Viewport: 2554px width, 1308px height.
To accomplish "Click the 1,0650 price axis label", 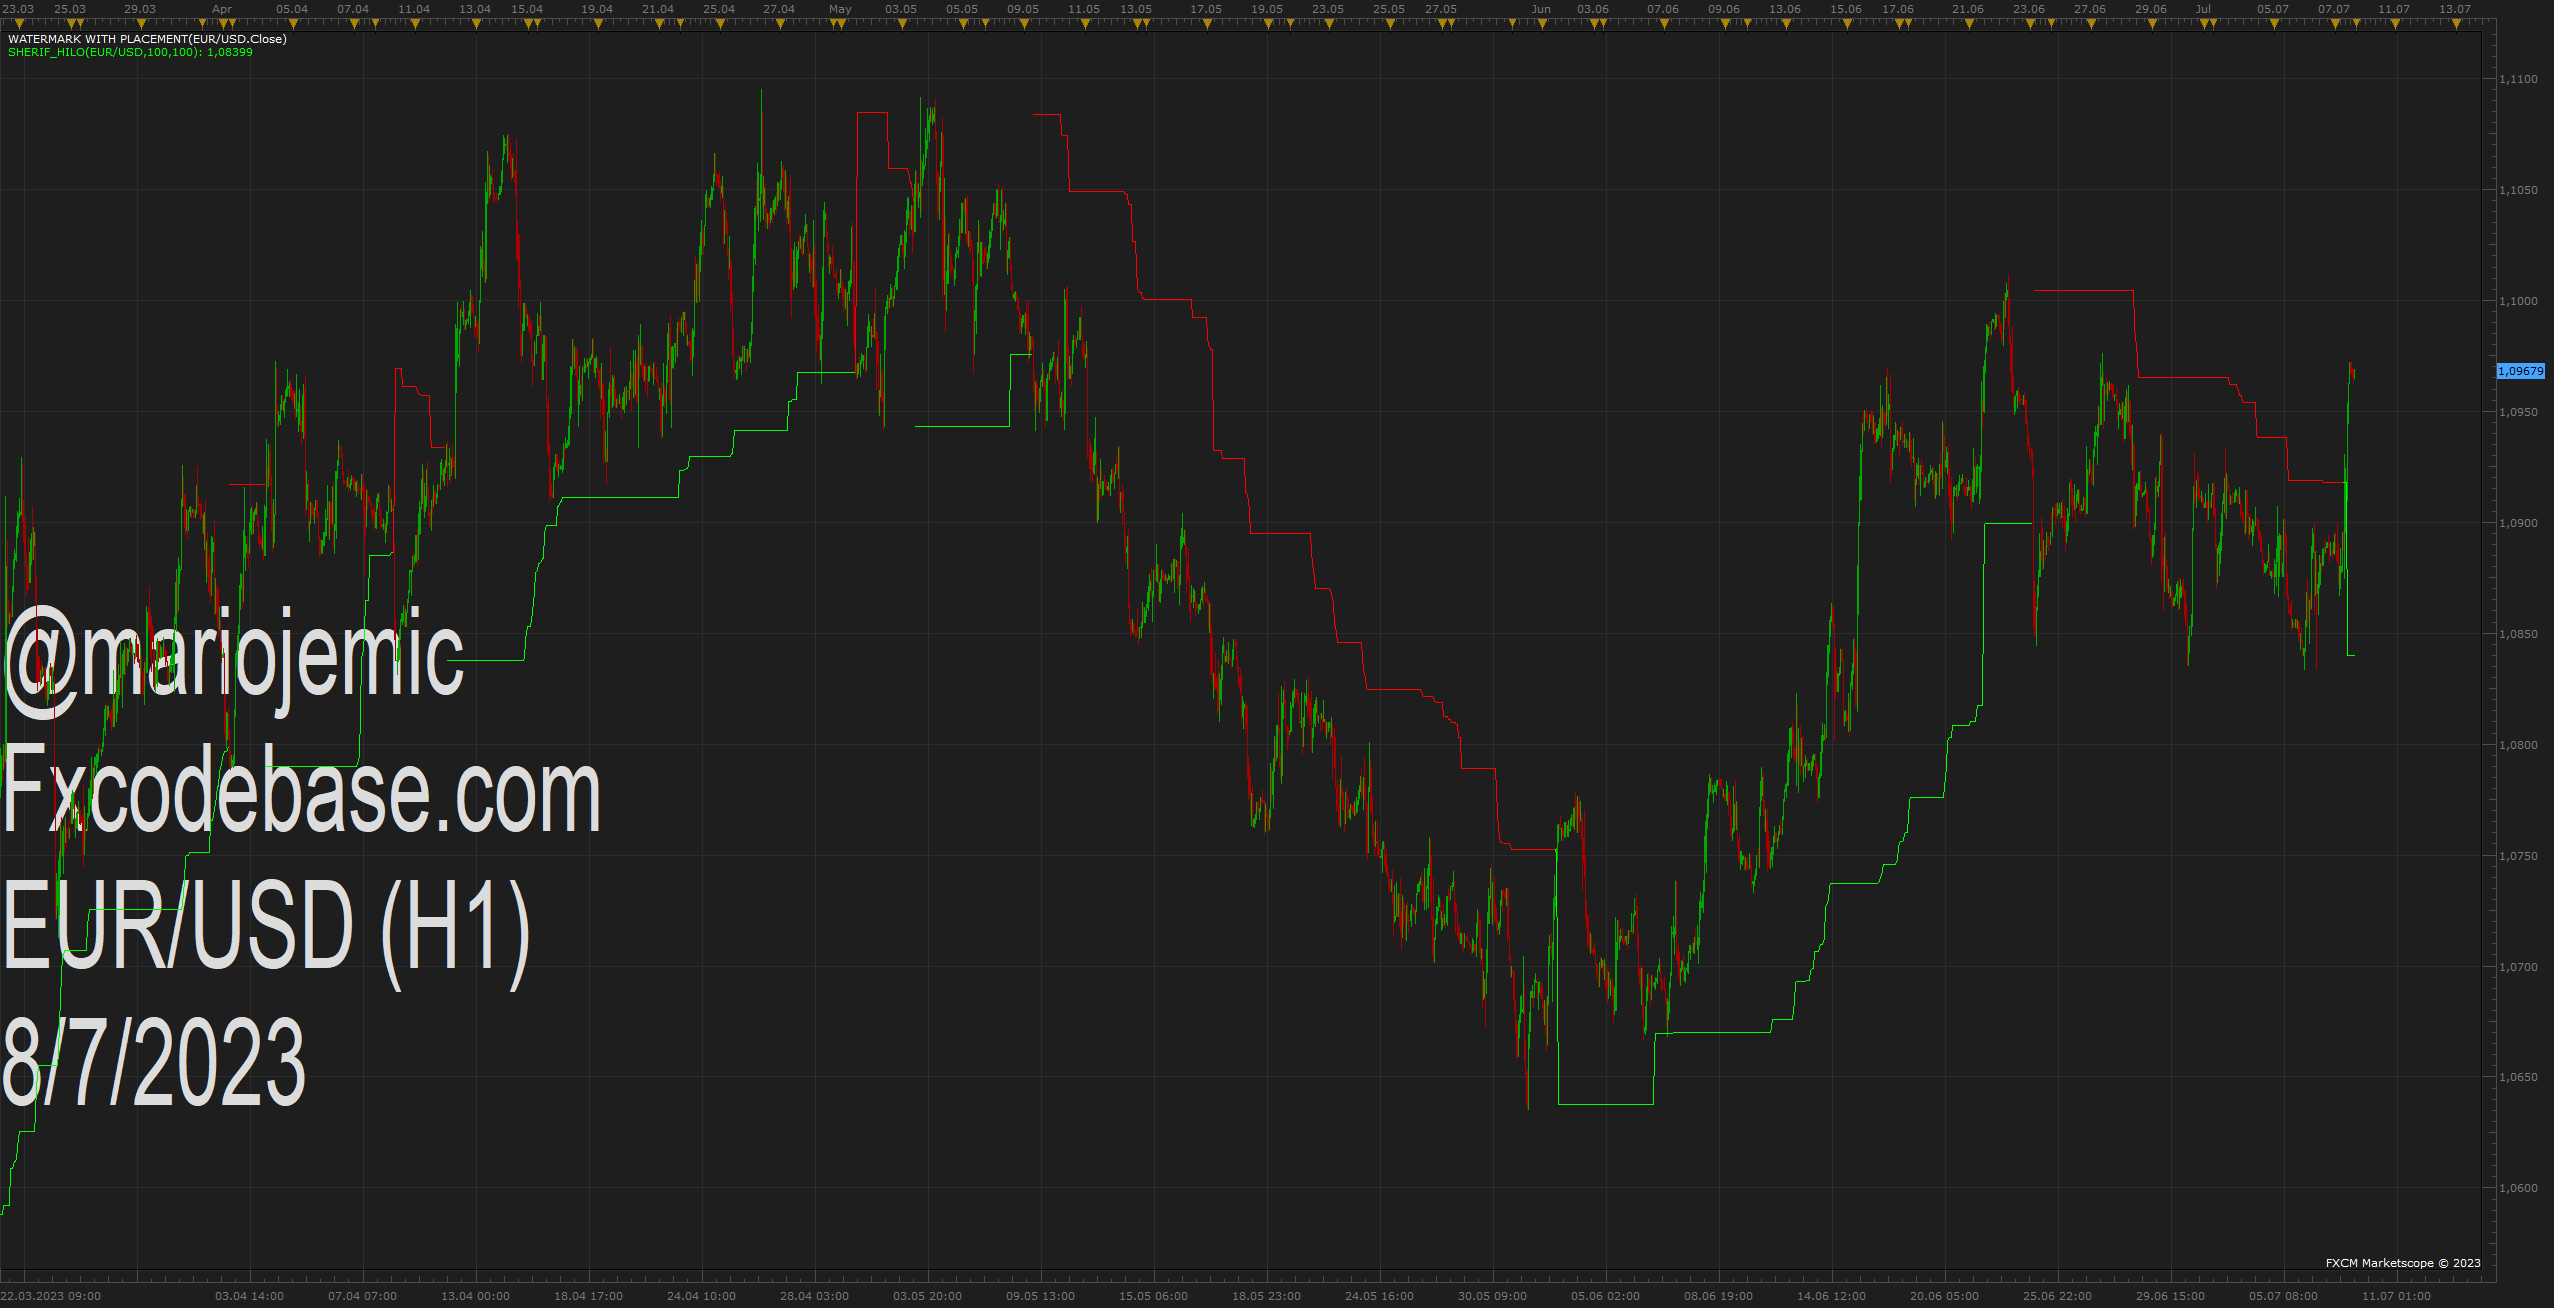I will 2518,1077.
